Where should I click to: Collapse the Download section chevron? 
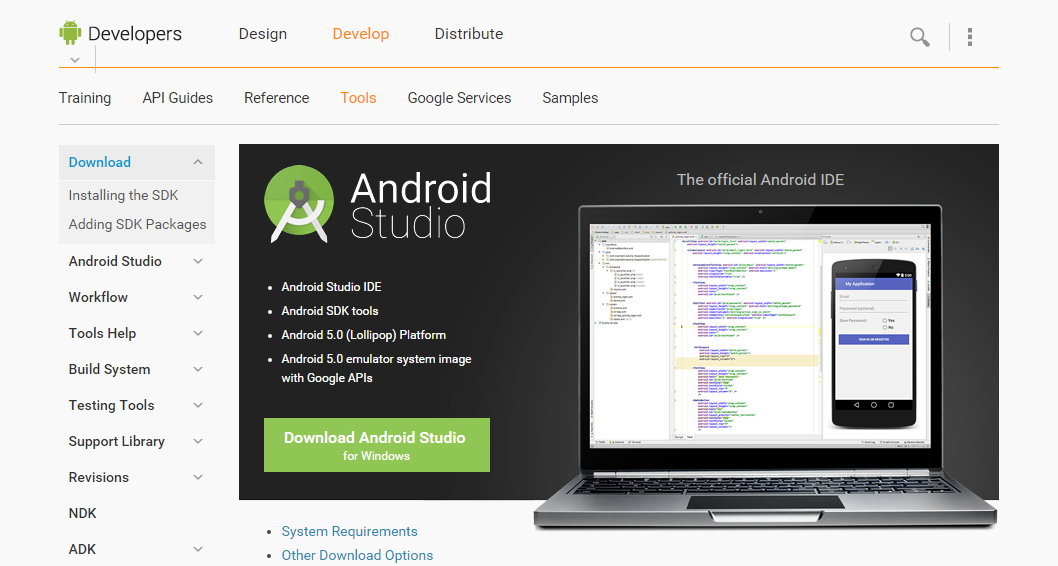coord(198,163)
